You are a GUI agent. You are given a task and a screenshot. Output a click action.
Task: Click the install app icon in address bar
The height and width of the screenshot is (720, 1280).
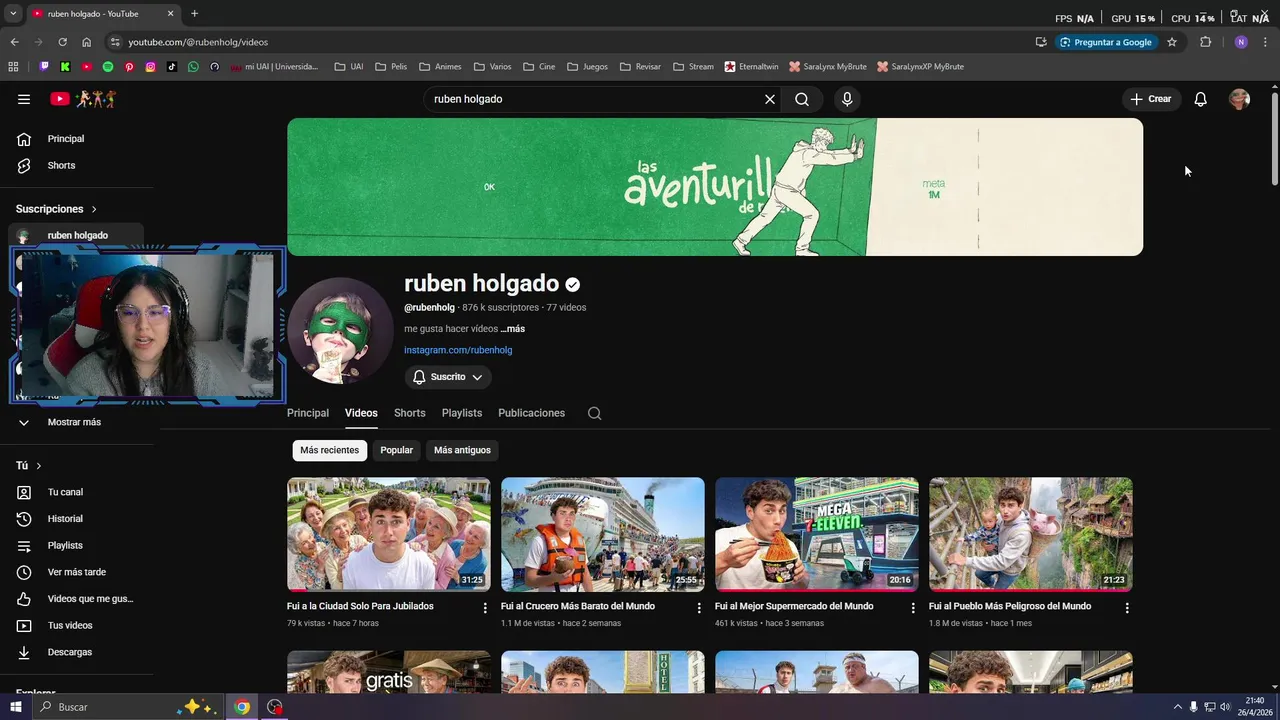pyautogui.click(x=1041, y=42)
